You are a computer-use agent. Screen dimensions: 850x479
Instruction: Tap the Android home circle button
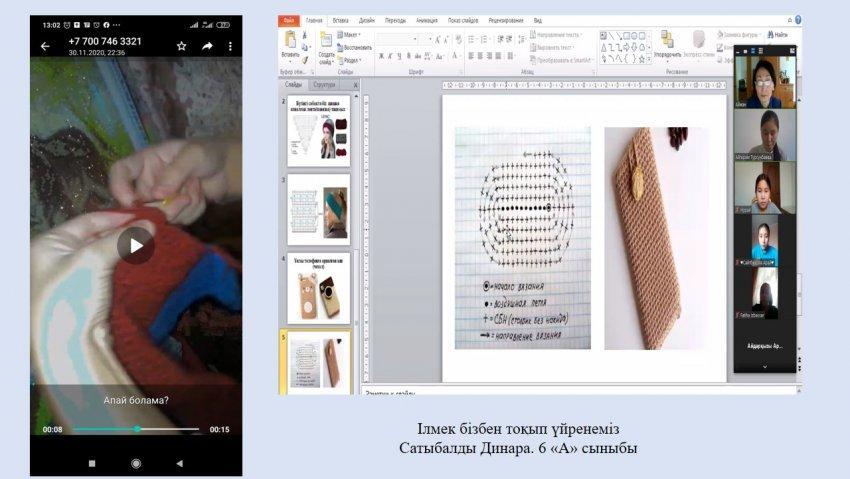tap(136, 463)
